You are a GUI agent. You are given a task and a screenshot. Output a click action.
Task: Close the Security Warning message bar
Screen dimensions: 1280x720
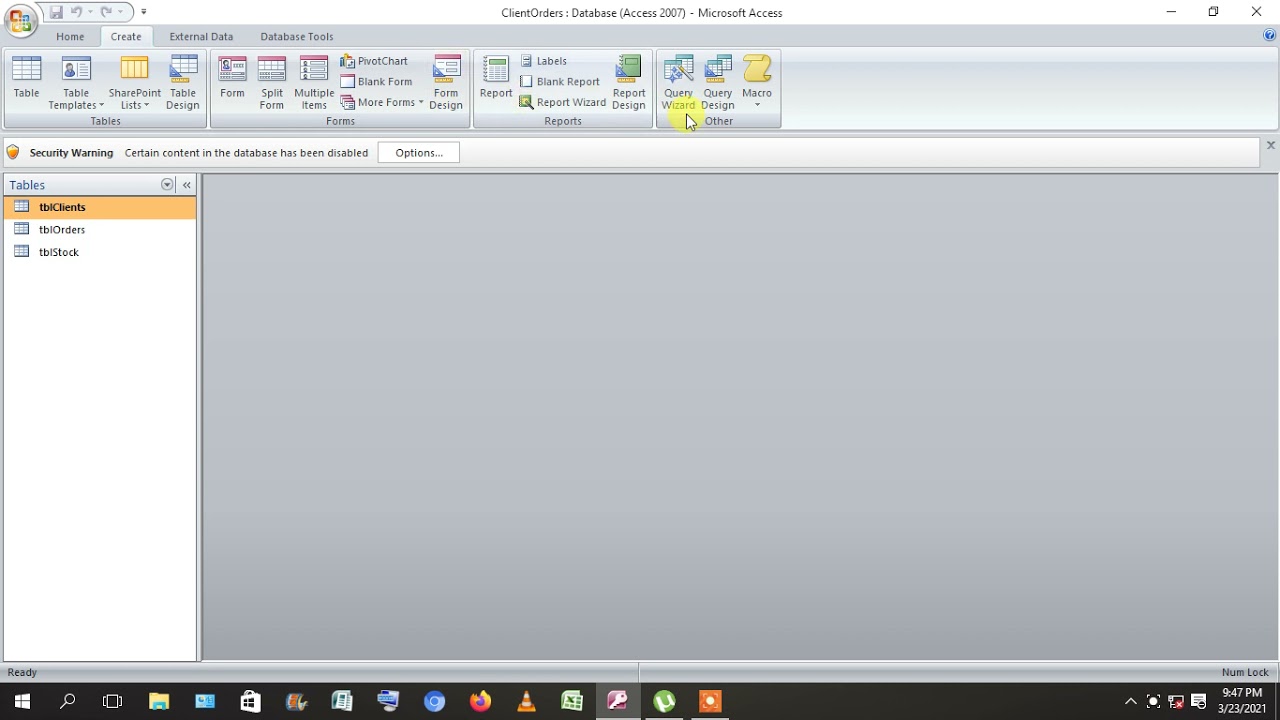pos(1270,146)
